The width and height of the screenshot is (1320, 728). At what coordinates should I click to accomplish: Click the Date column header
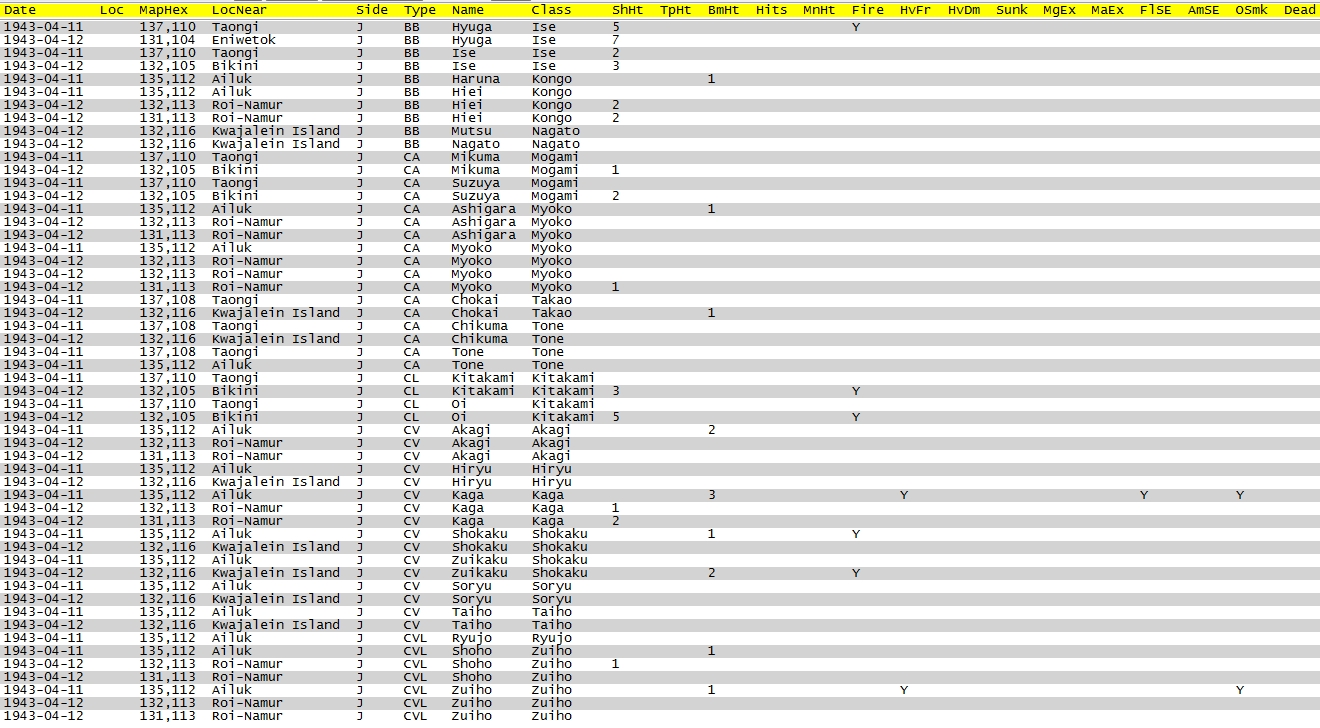(20, 10)
